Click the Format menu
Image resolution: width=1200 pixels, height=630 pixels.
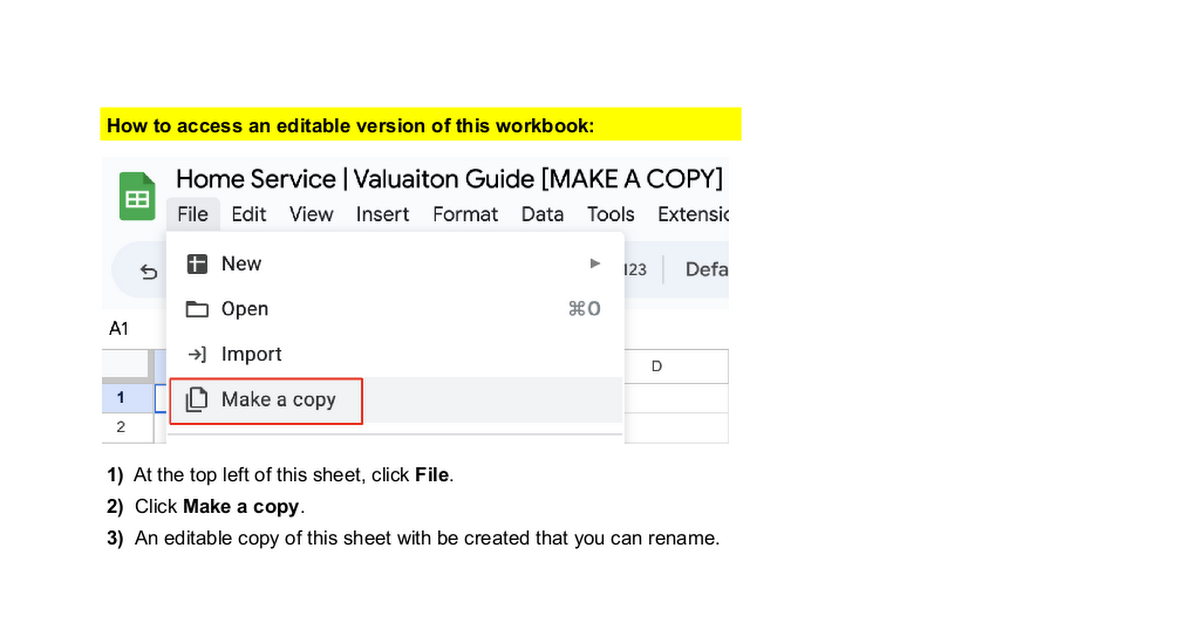pos(465,214)
